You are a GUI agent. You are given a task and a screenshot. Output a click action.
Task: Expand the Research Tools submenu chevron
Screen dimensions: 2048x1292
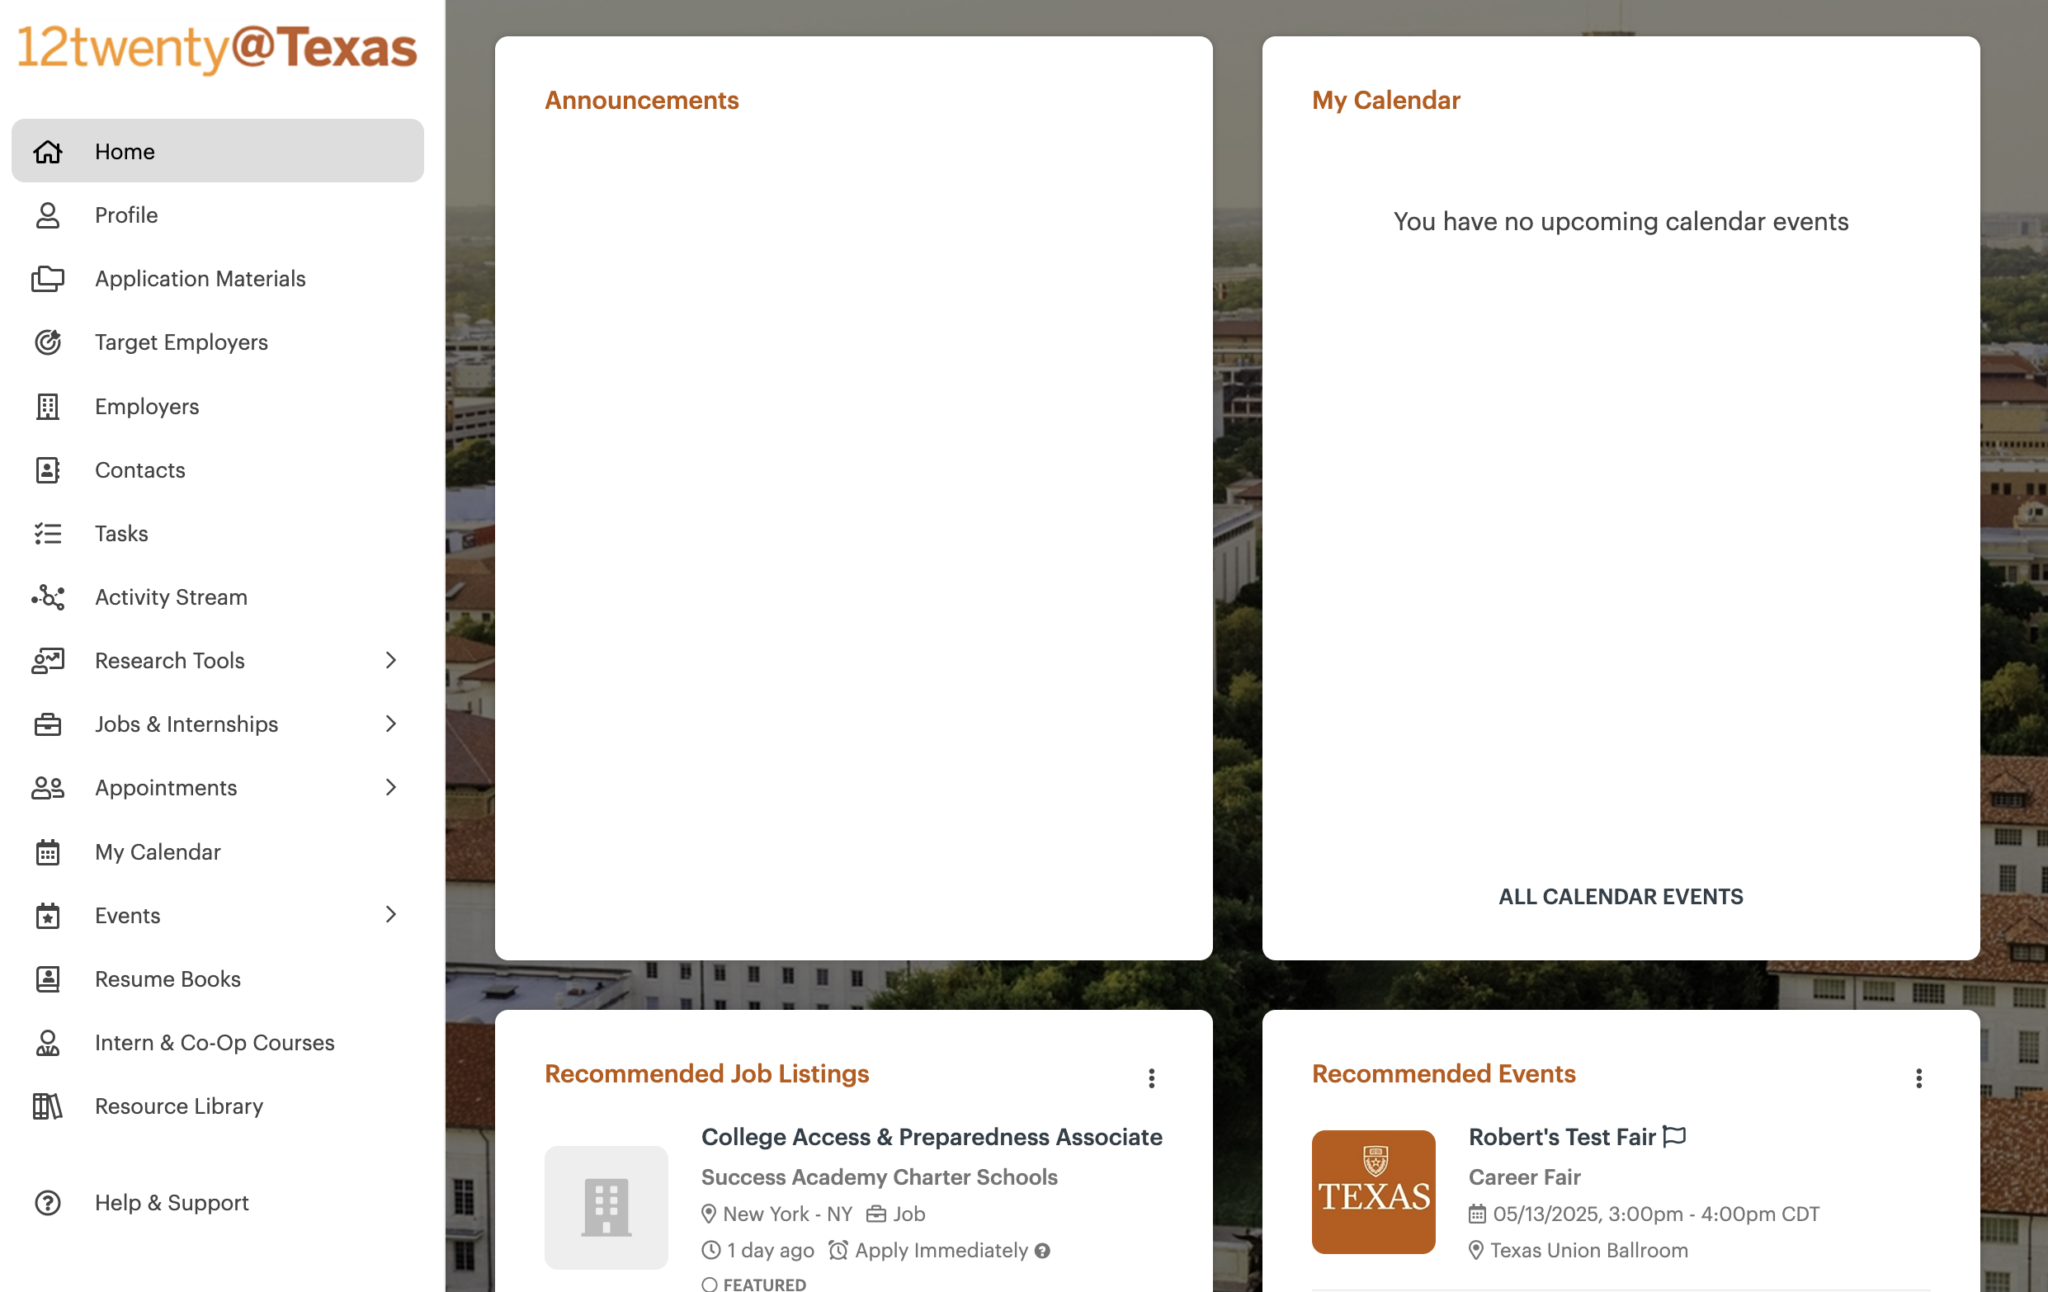(x=391, y=660)
